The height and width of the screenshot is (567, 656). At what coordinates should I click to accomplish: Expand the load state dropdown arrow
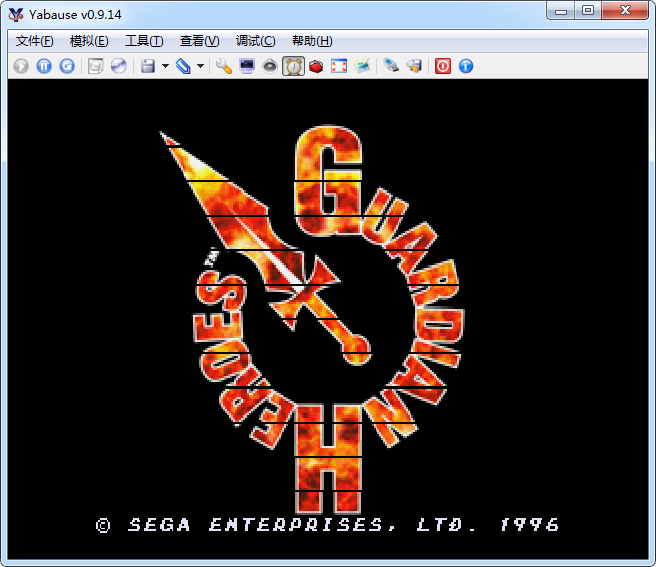[x=200, y=66]
